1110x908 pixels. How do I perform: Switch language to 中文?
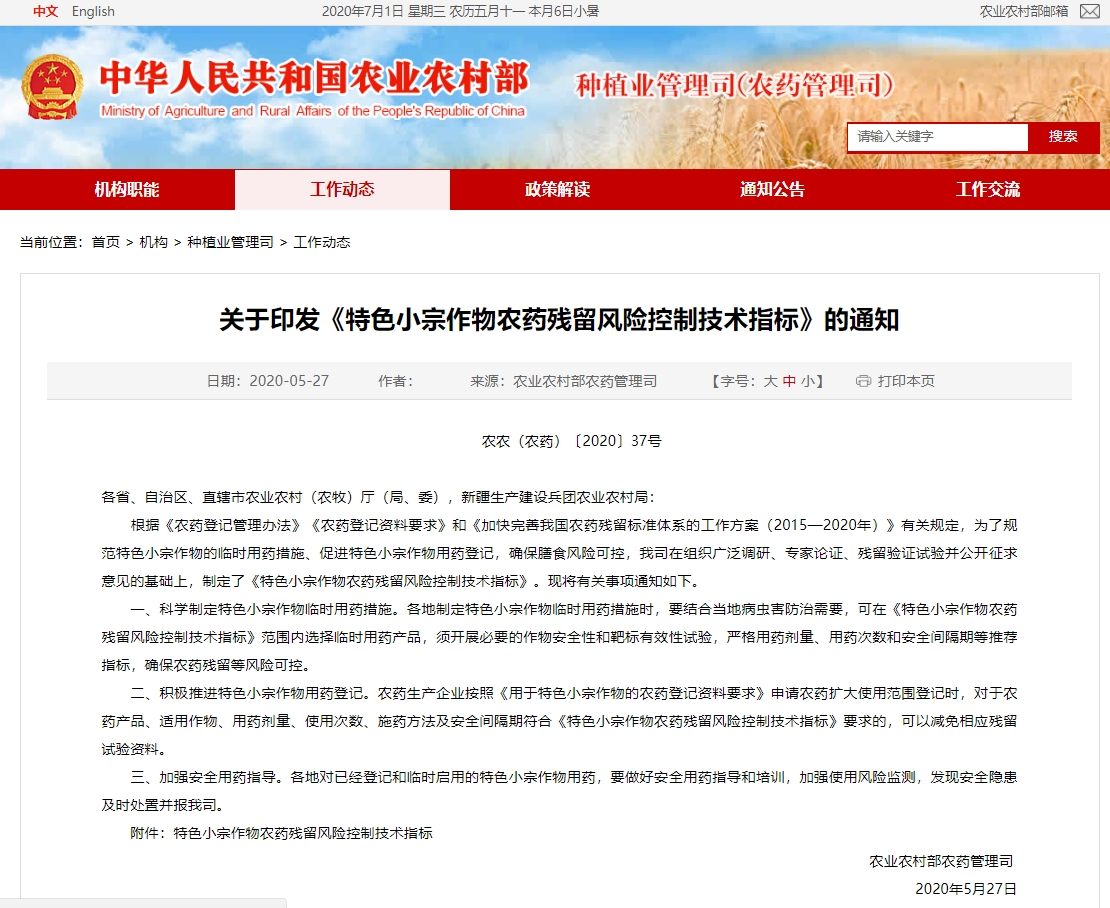pos(45,11)
